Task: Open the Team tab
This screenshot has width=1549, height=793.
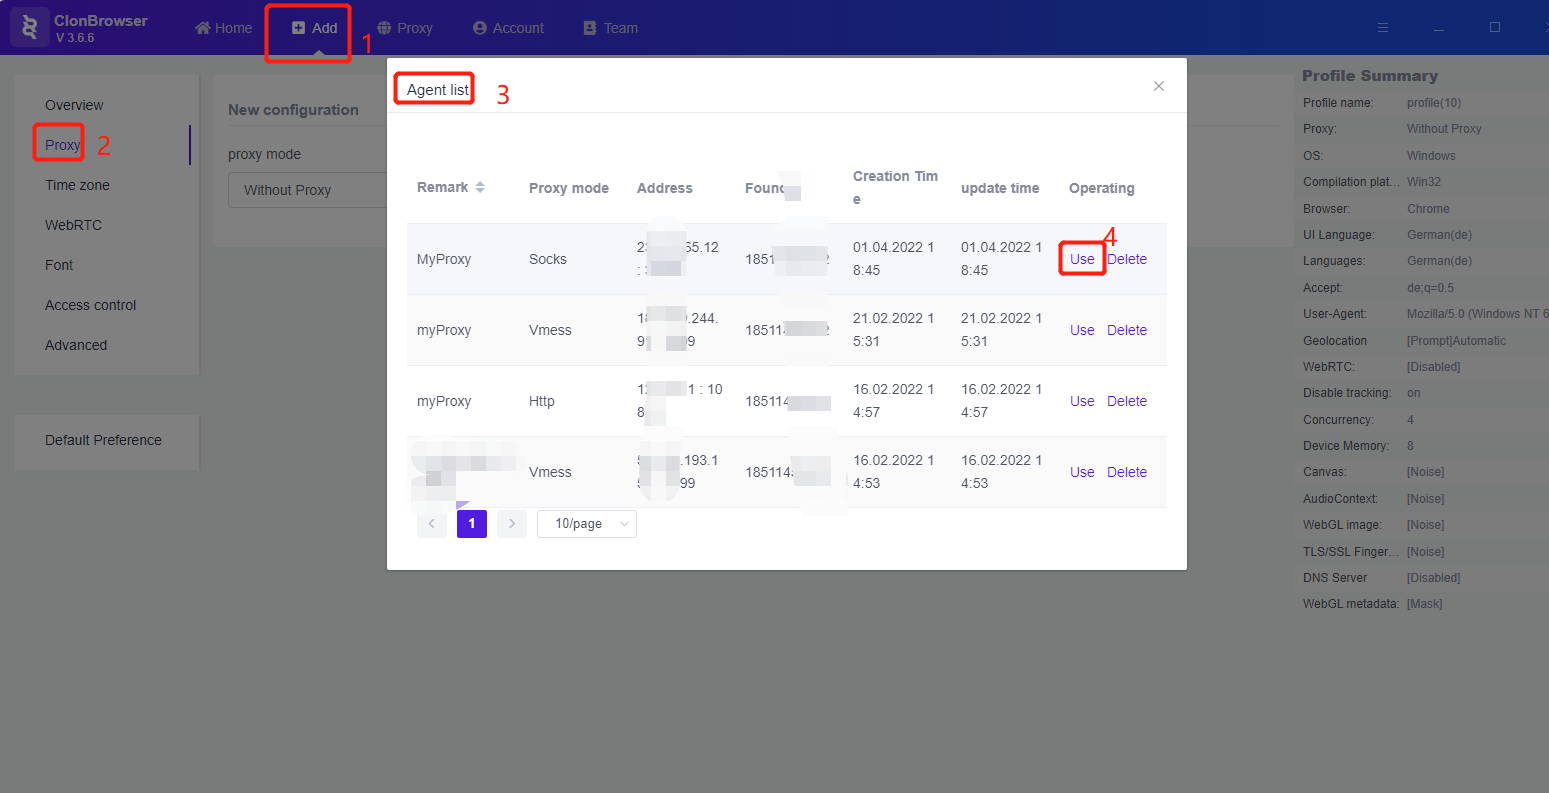Action: pyautogui.click(x=611, y=28)
